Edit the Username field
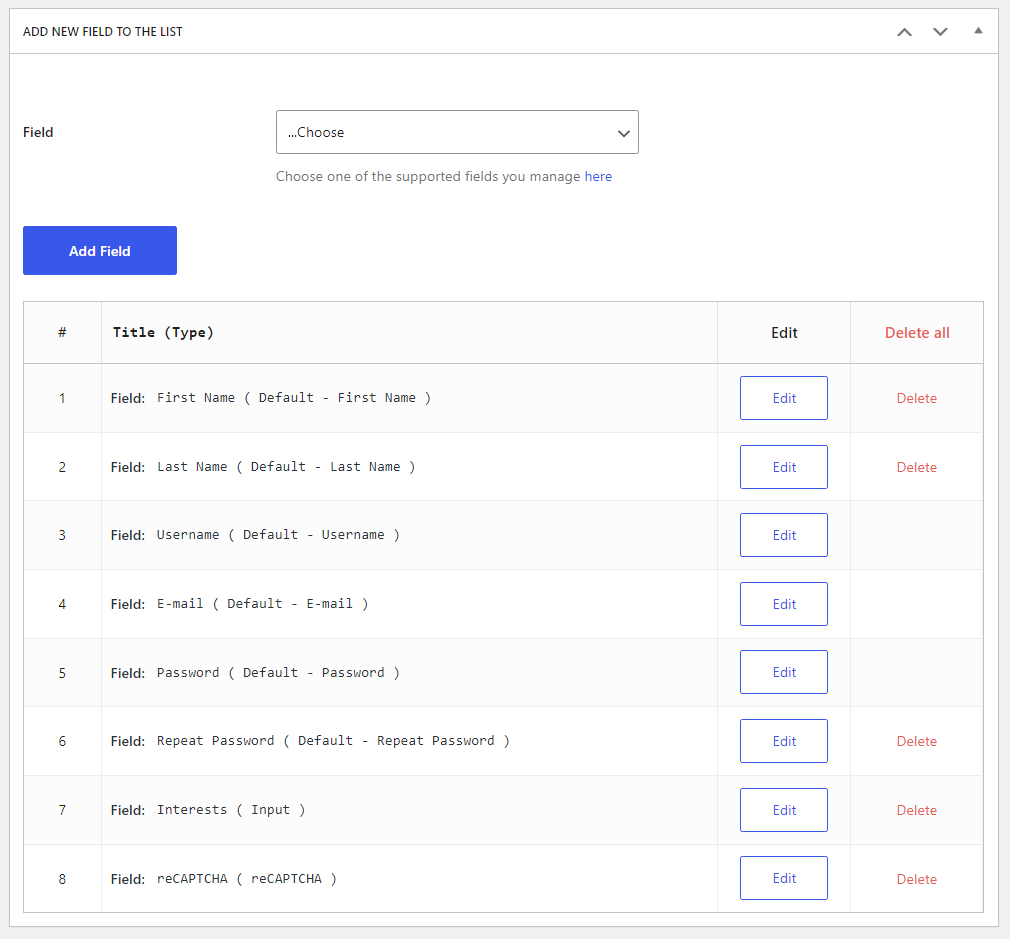Screen dimensions: 1010x939 [x=784, y=535]
